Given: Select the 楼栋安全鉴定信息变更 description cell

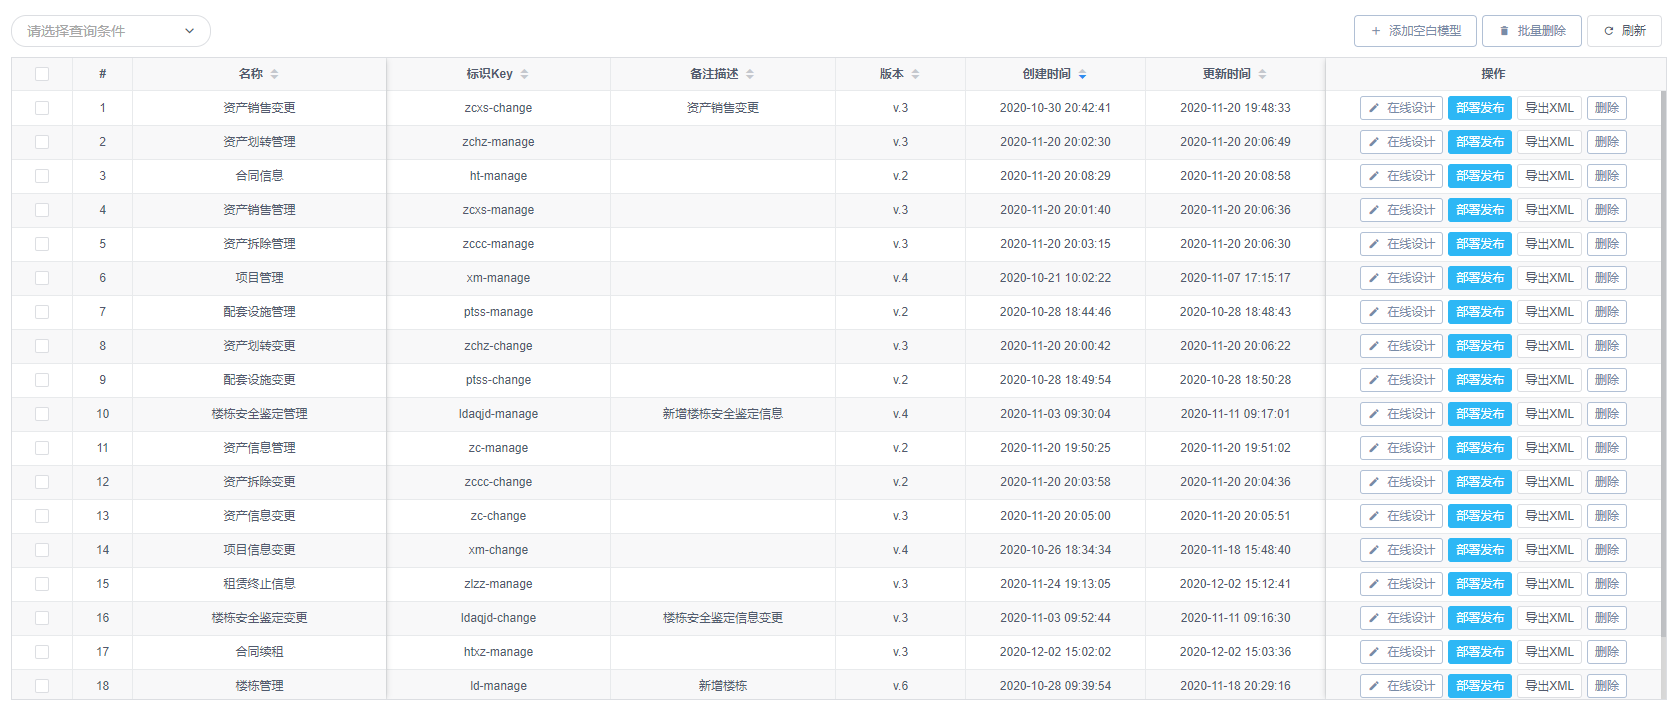Looking at the screenshot, I should click(x=723, y=618).
